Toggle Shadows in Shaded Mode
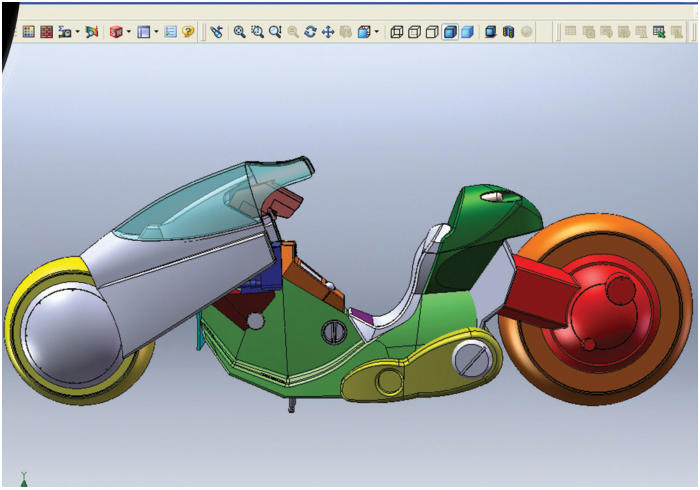Screen dimensions: 700x490 (x=491, y=32)
